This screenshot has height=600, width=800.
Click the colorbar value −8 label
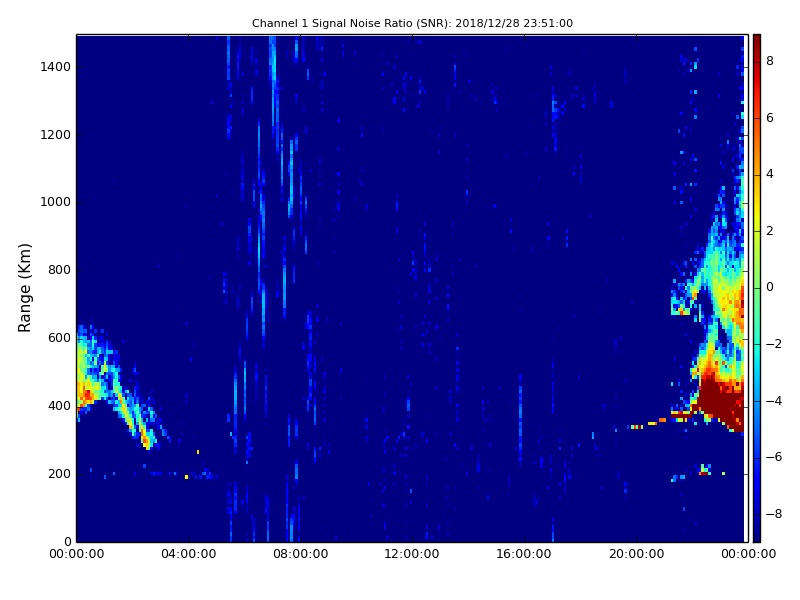tap(774, 514)
